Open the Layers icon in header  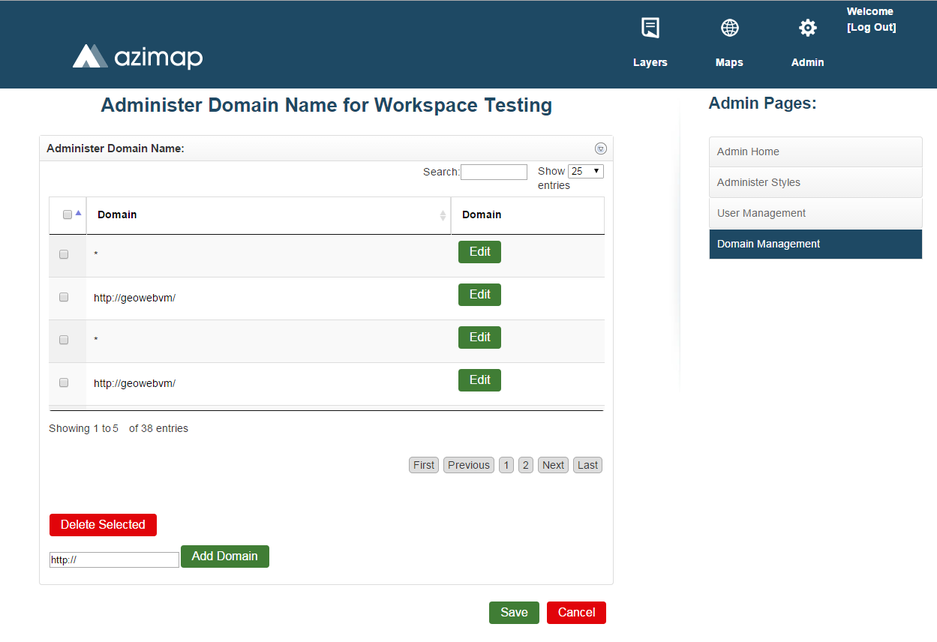650,28
